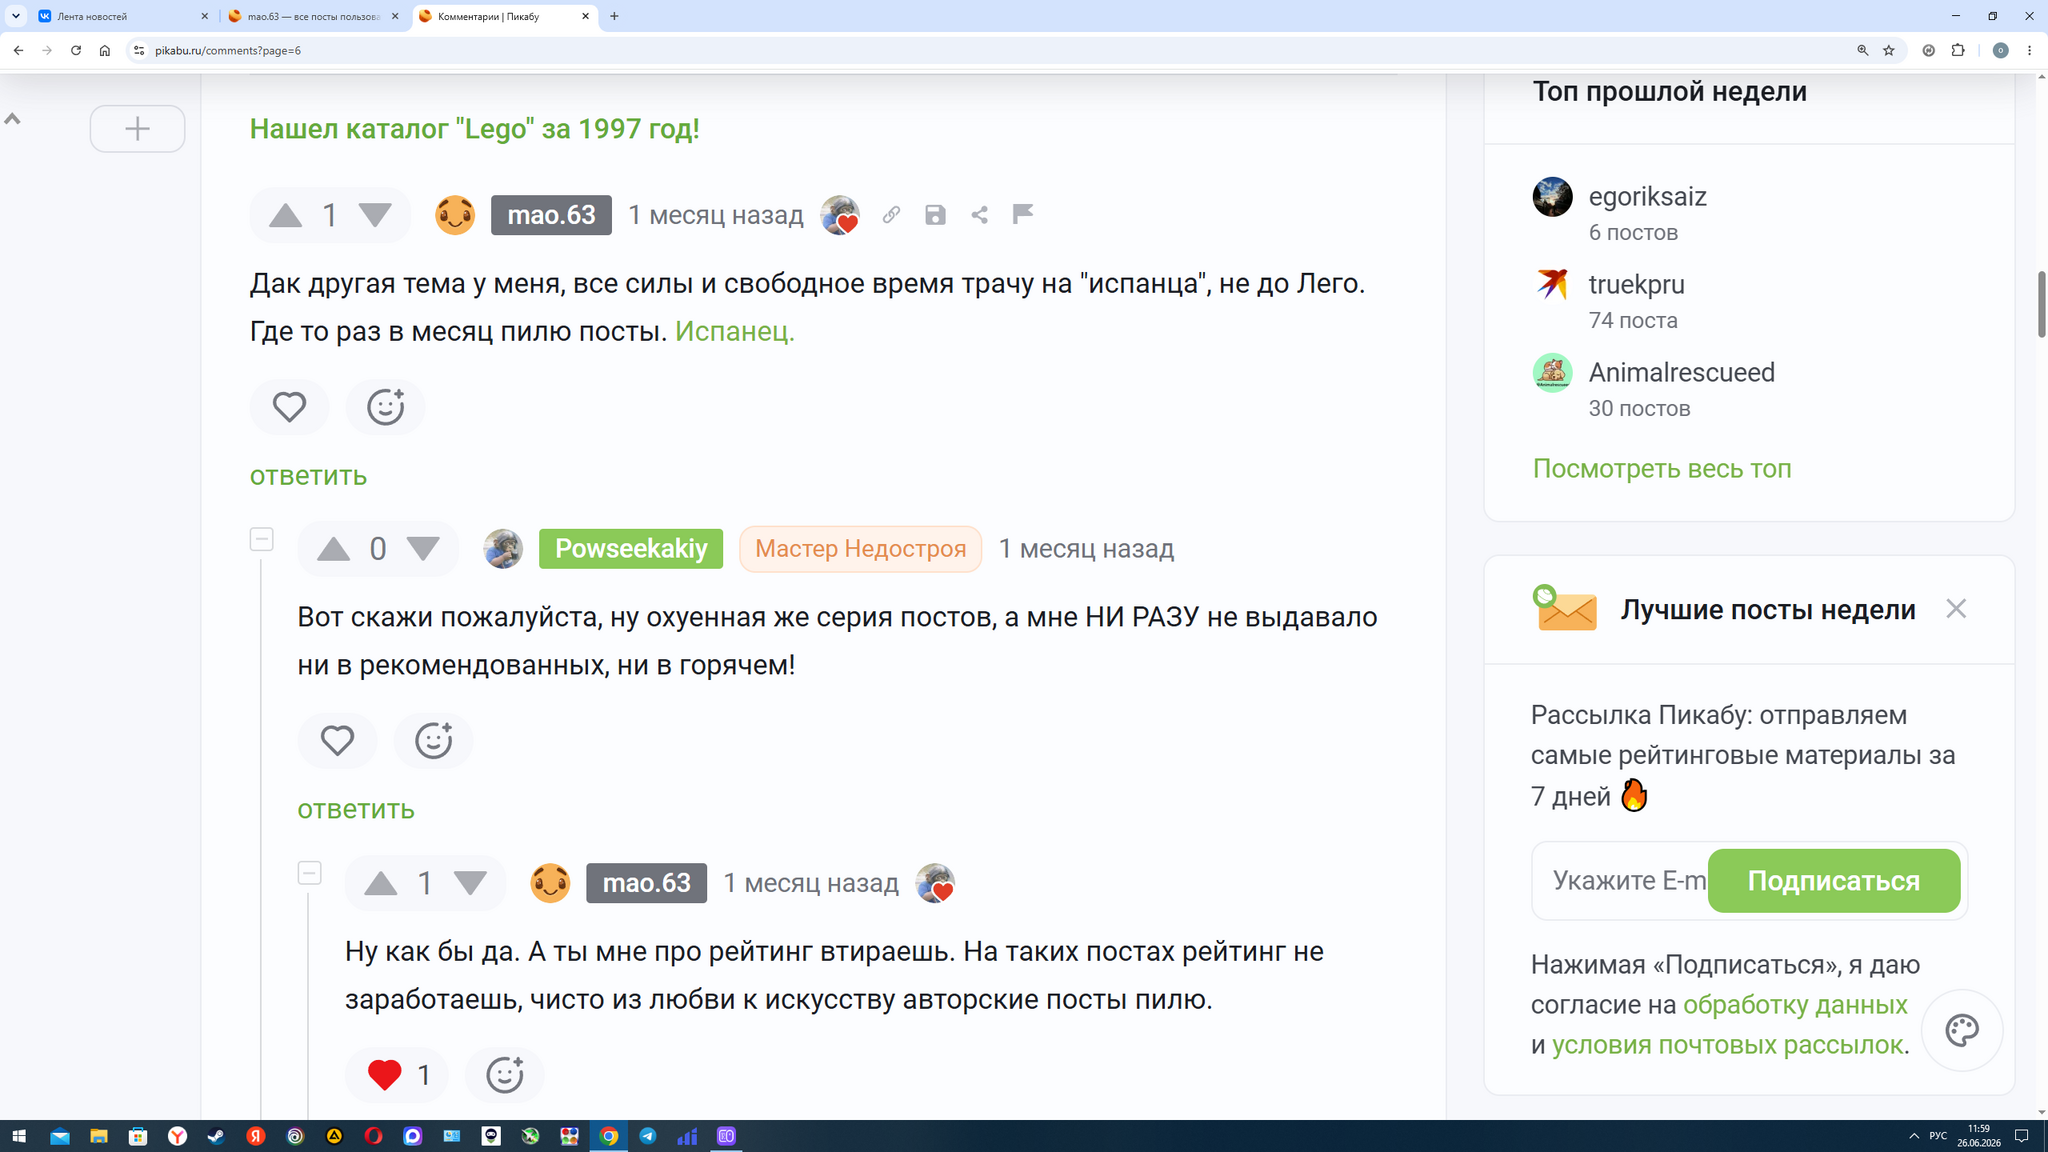Collapse mao.63's nested reply branch
Image resolution: width=2048 pixels, height=1152 pixels.
309,873
